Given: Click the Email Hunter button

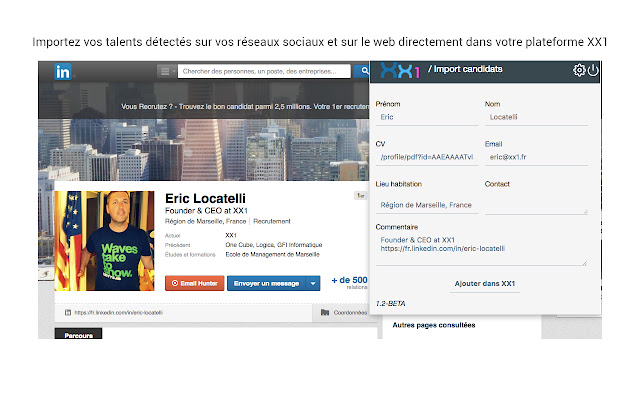Looking at the screenshot, I should (195, 283).
